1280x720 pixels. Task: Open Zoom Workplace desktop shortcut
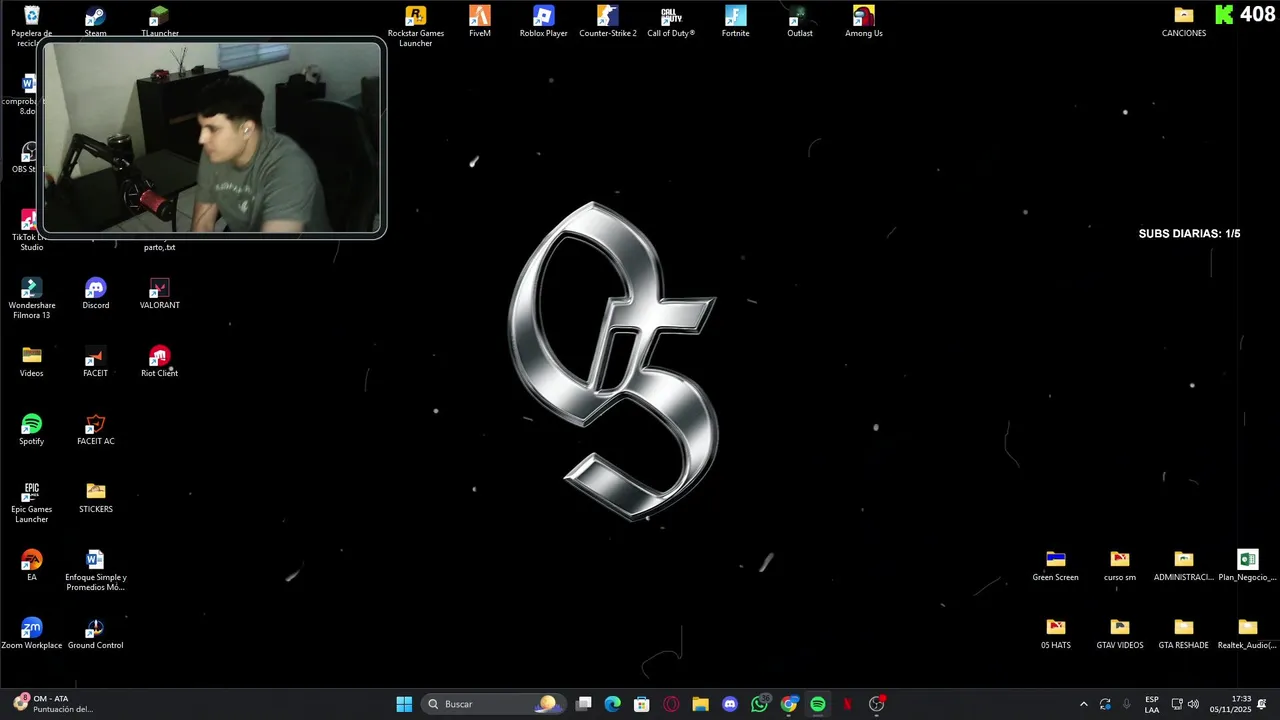[32, 634]
